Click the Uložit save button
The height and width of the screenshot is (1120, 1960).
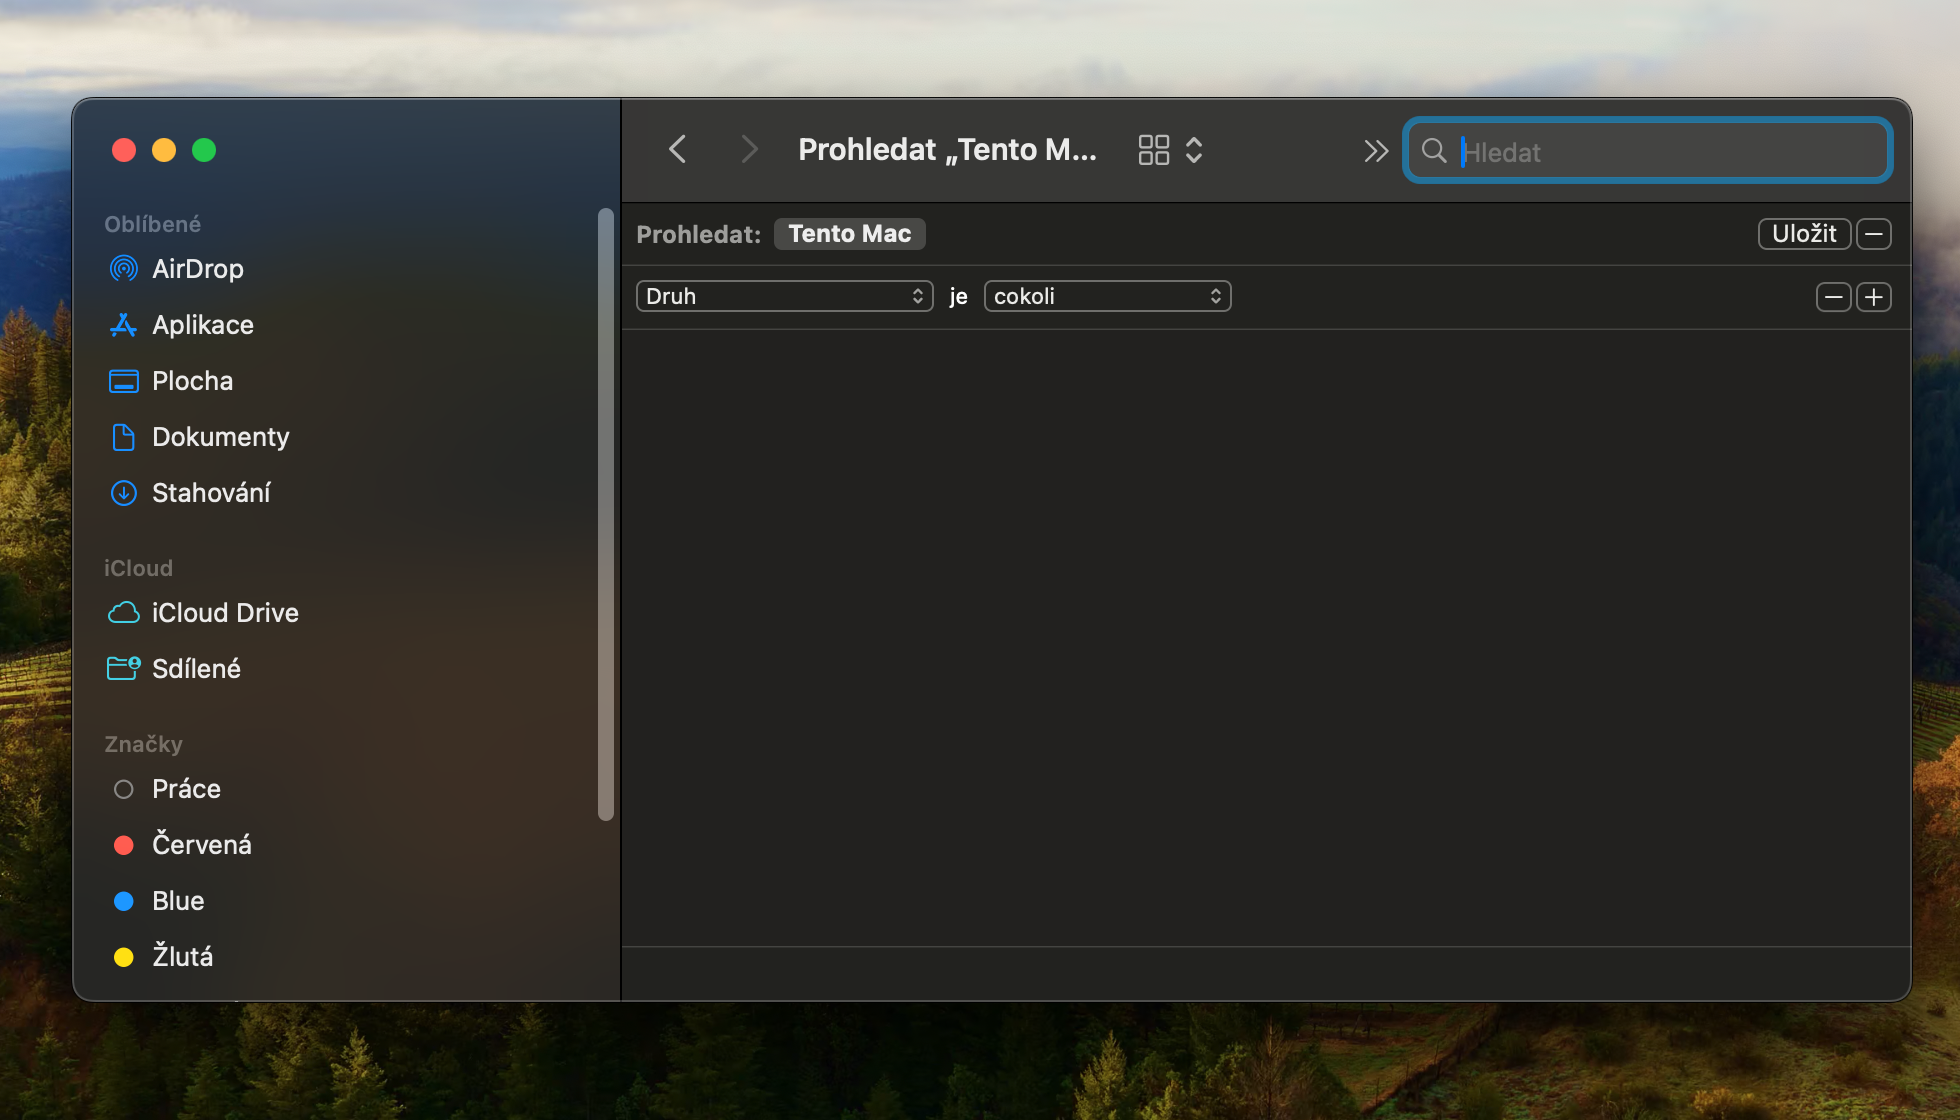(1803, 234)
